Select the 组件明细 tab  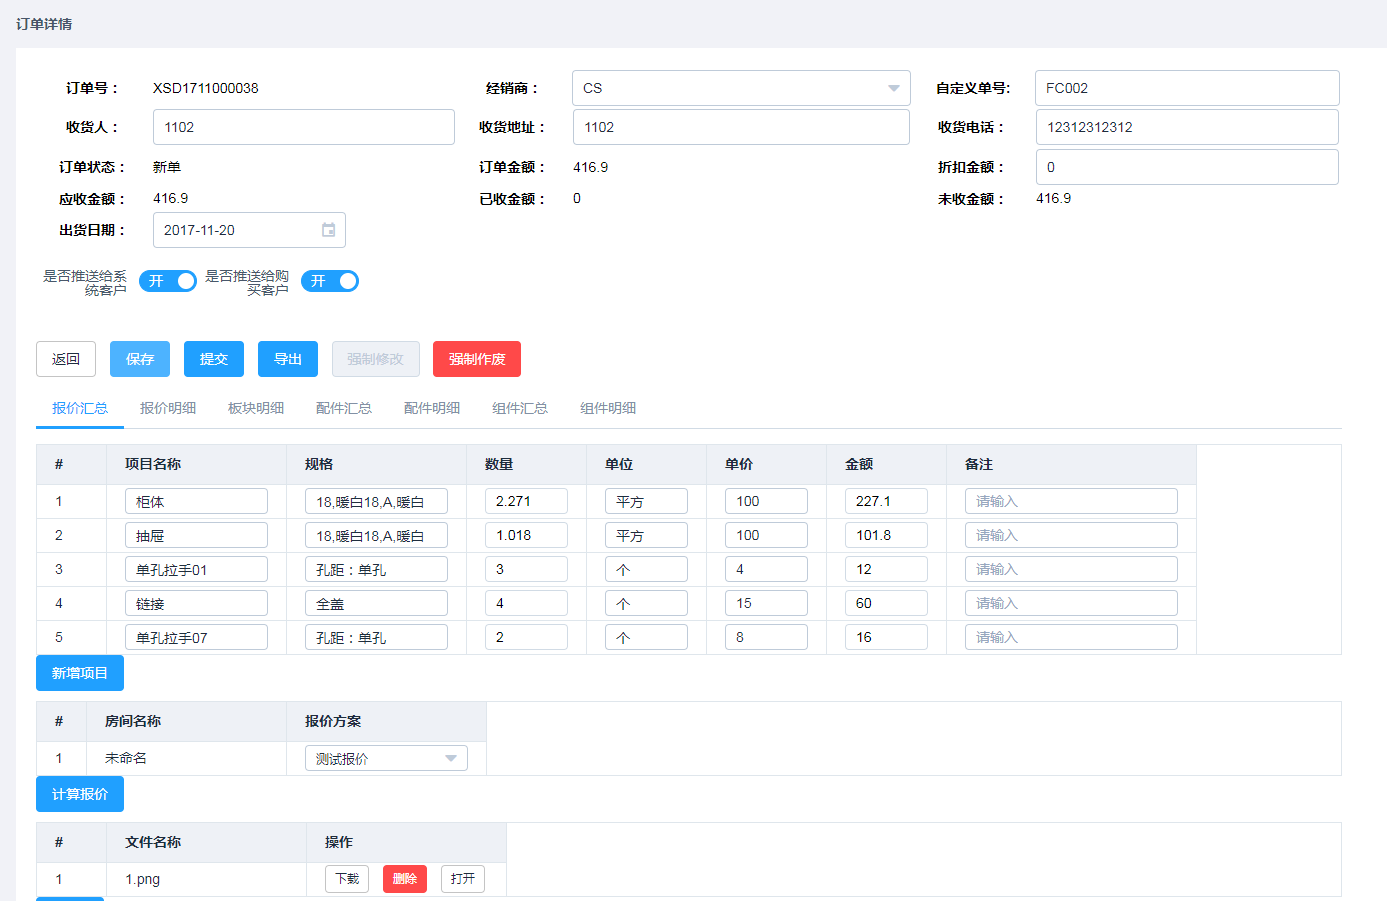608,408
